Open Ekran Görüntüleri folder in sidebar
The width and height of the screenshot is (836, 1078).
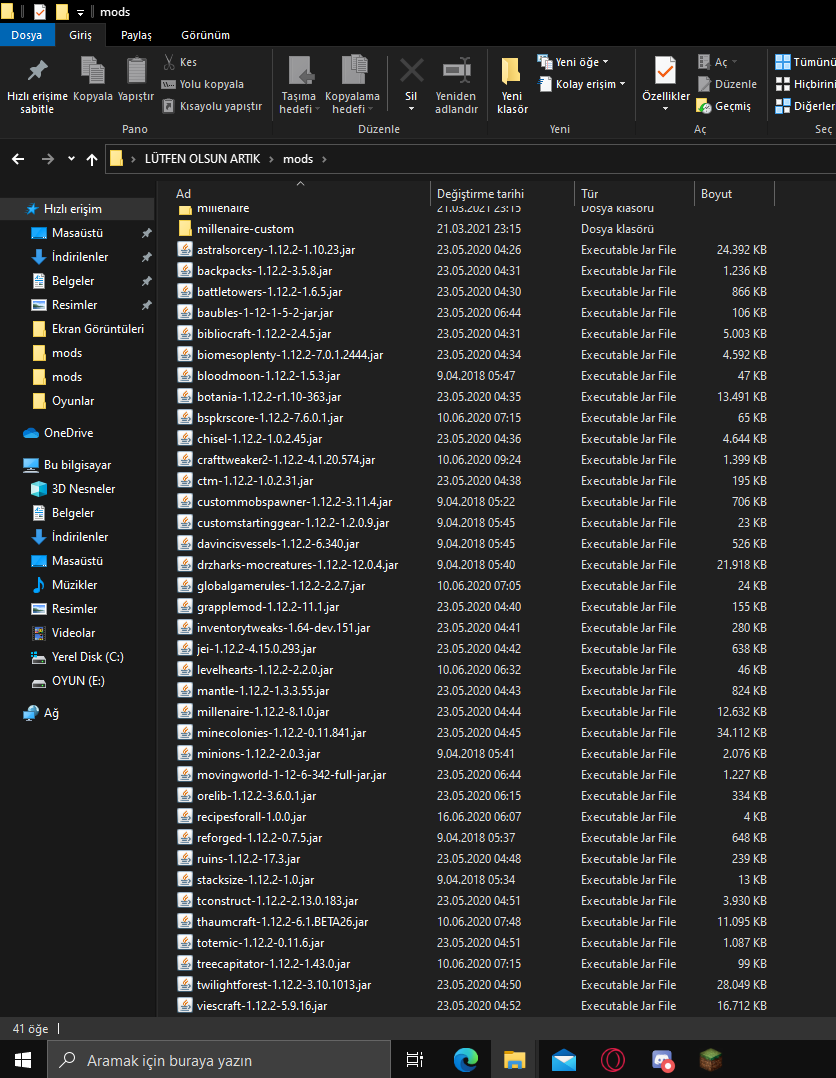coord(98,329)
